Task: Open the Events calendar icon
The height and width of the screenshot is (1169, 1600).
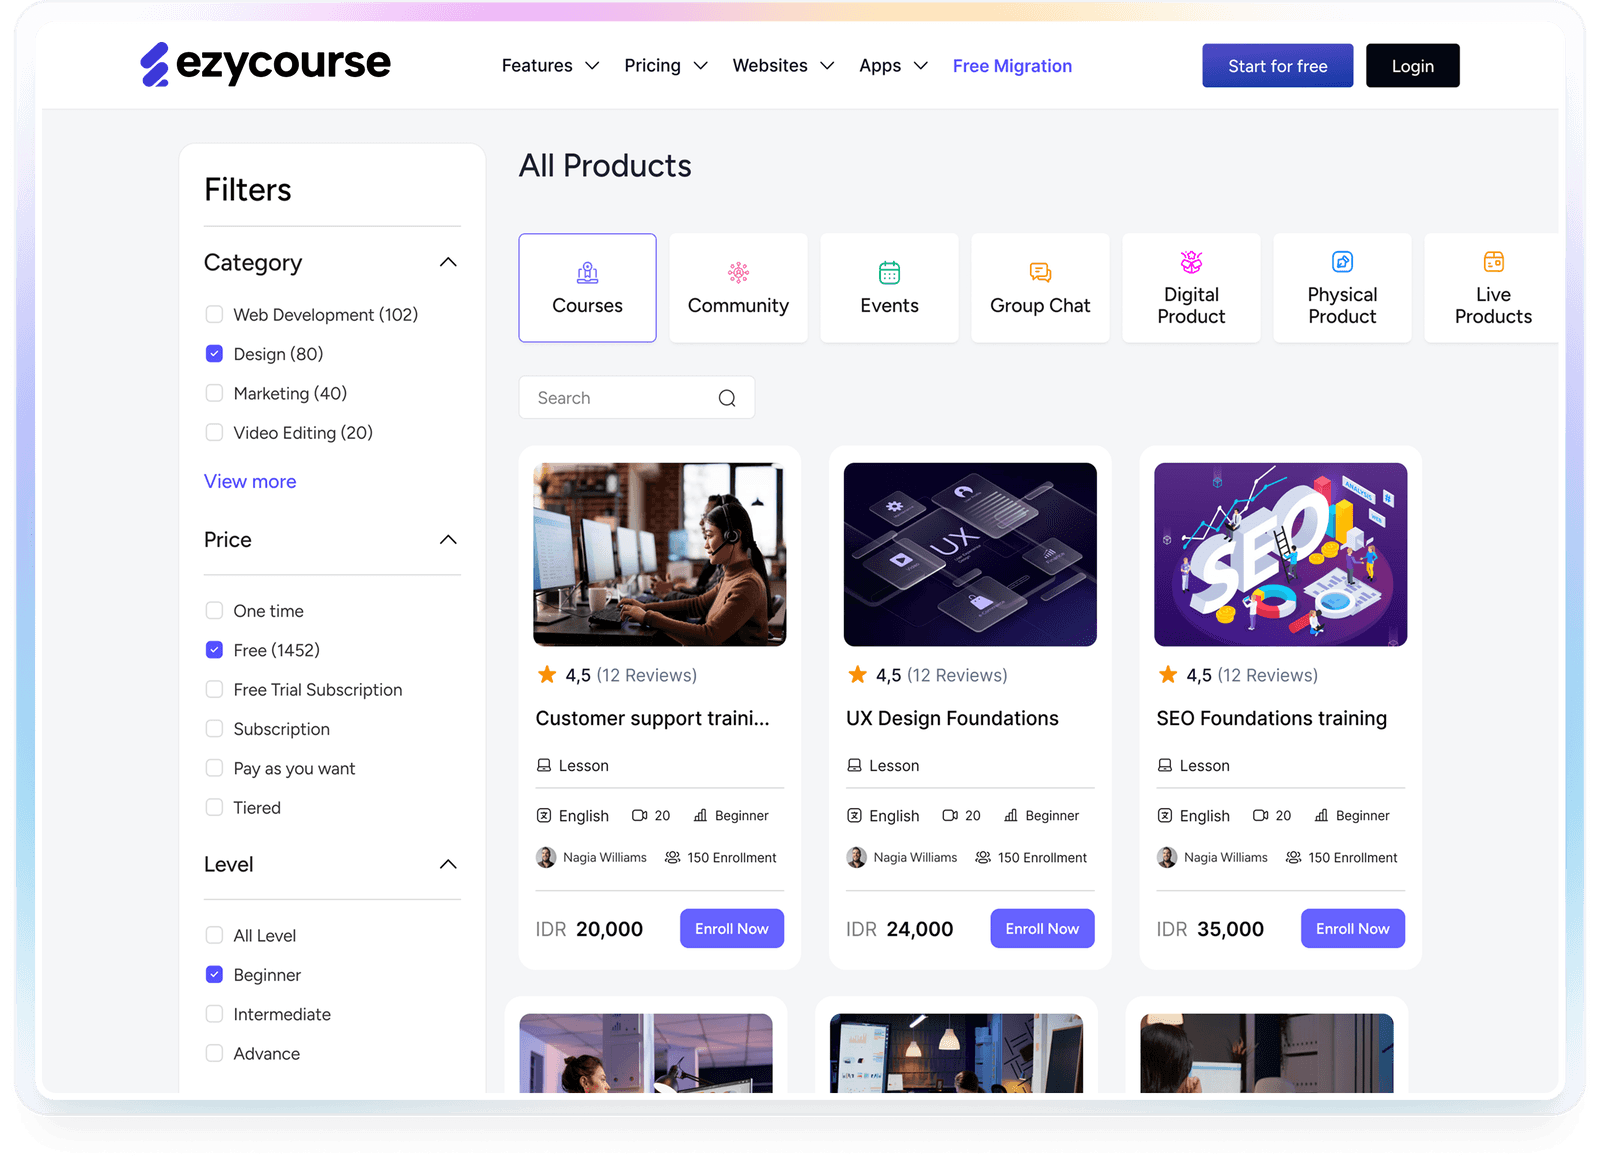Action: (889, 272)
